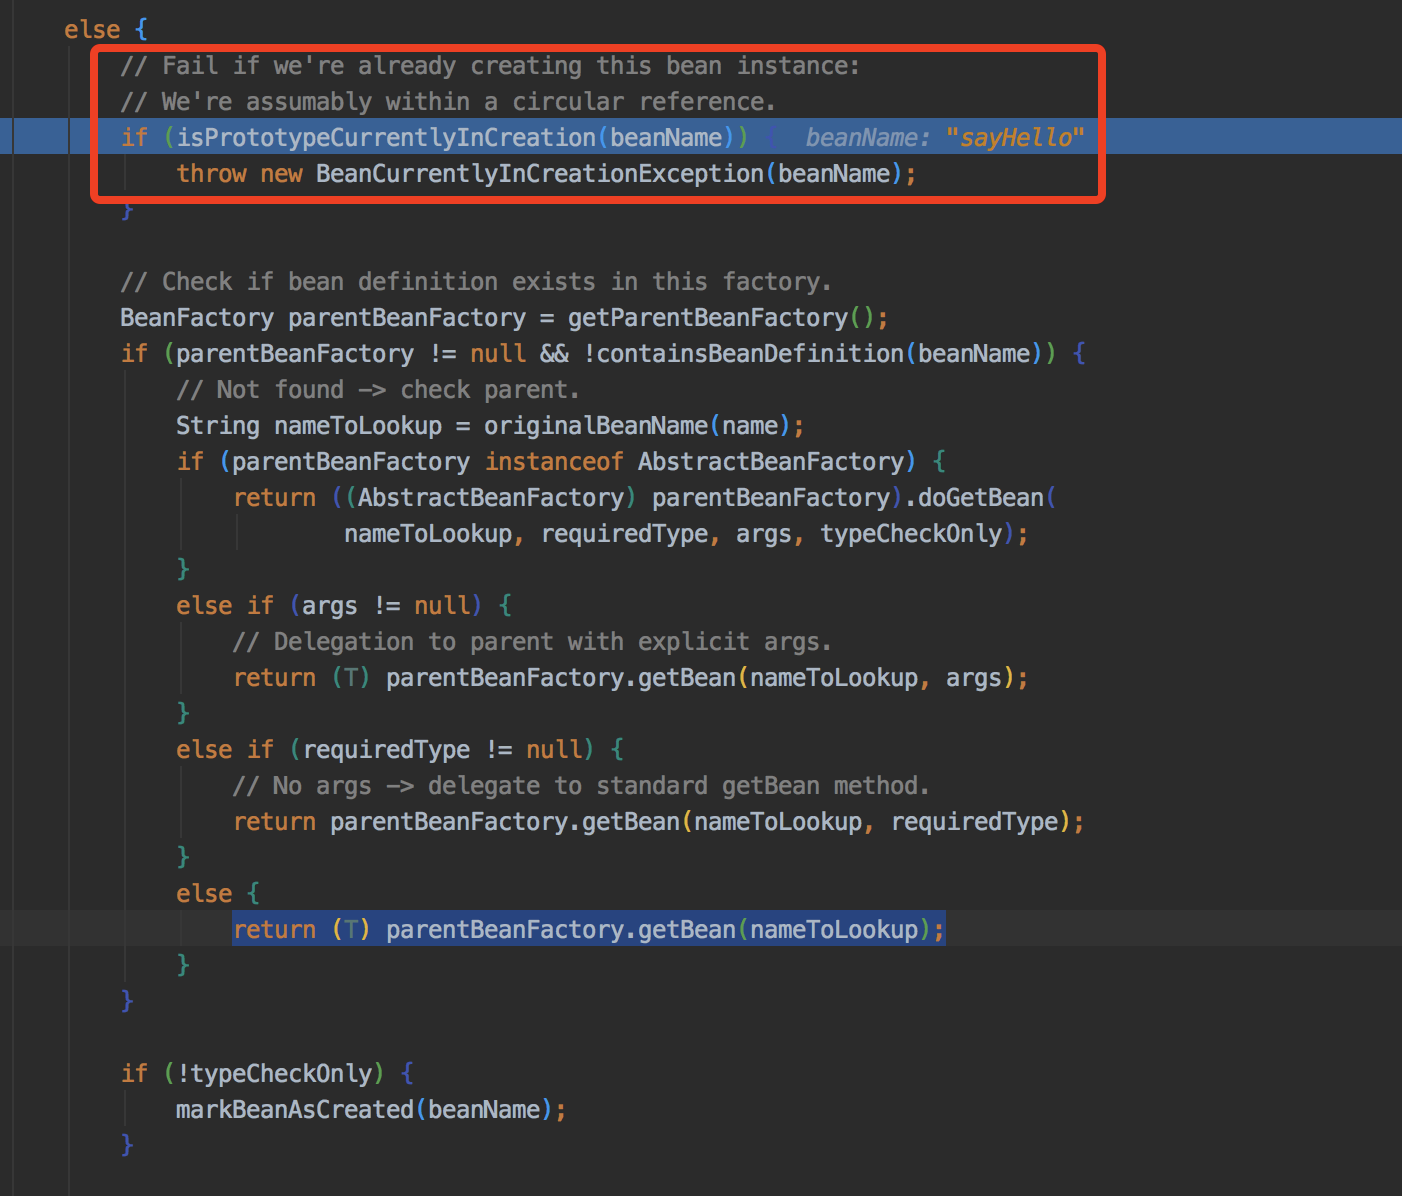
Task: Click comment 'Not found -> check parent'
Action: click(x=378, y=389)
